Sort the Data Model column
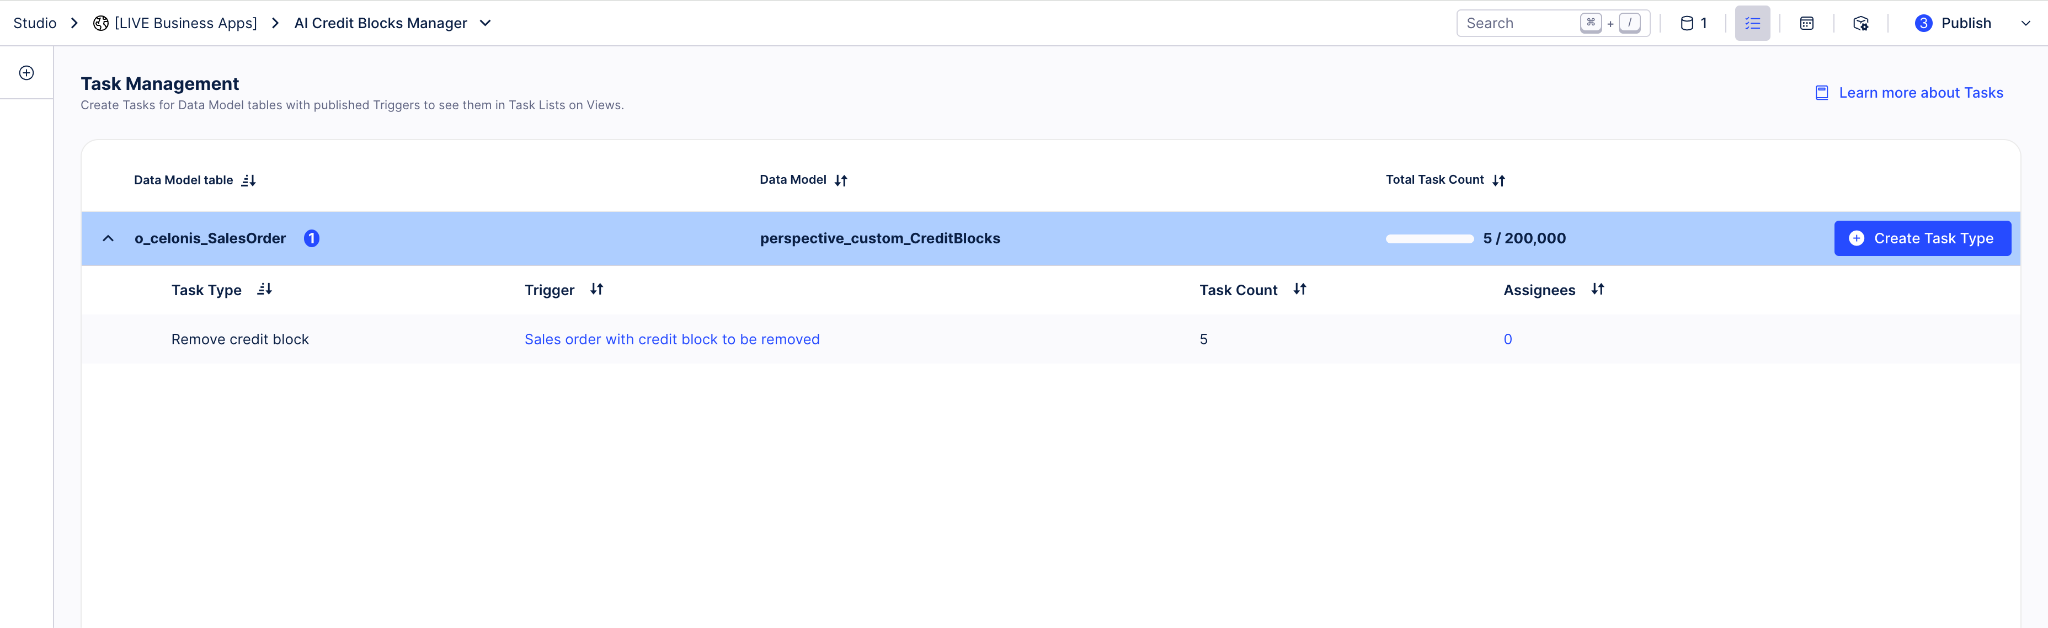The width and height of the screenshot is (2048, 628). point(841,181)
